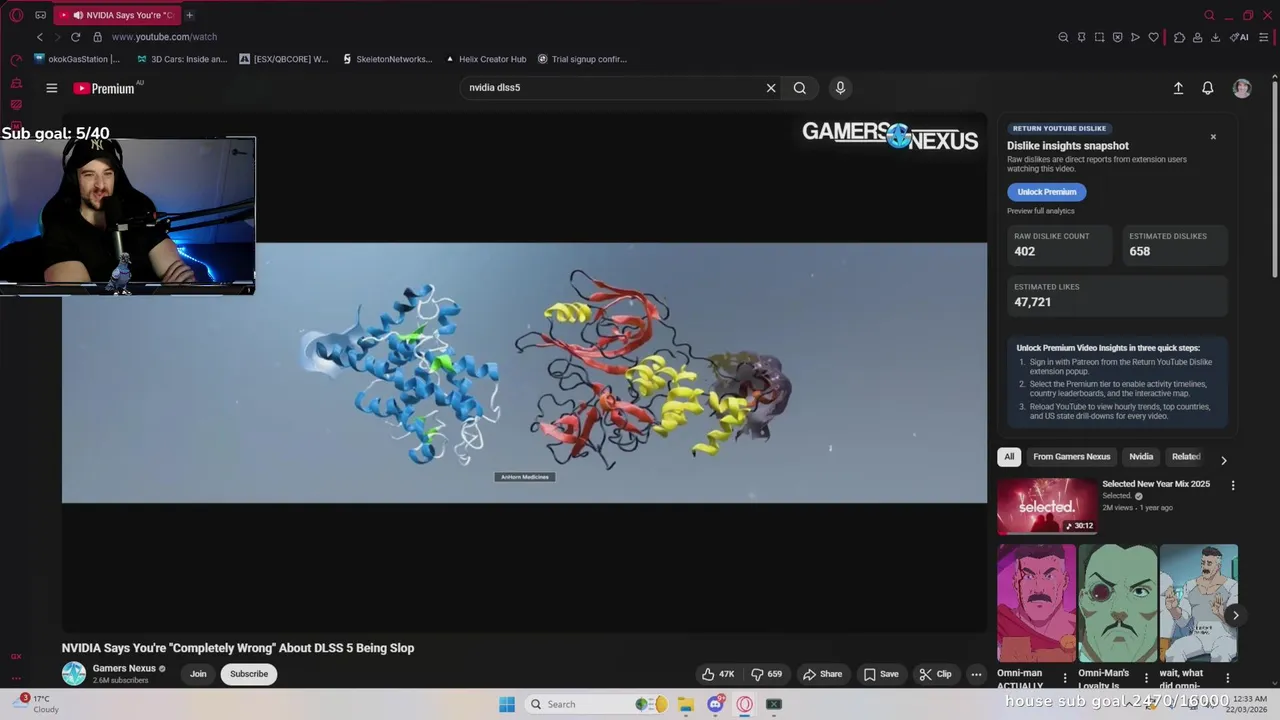The height and width of the screenshot is (720, 1280).
Task: Open the [ESX/QBCORE] bookmark
Action: coord(284,59)
